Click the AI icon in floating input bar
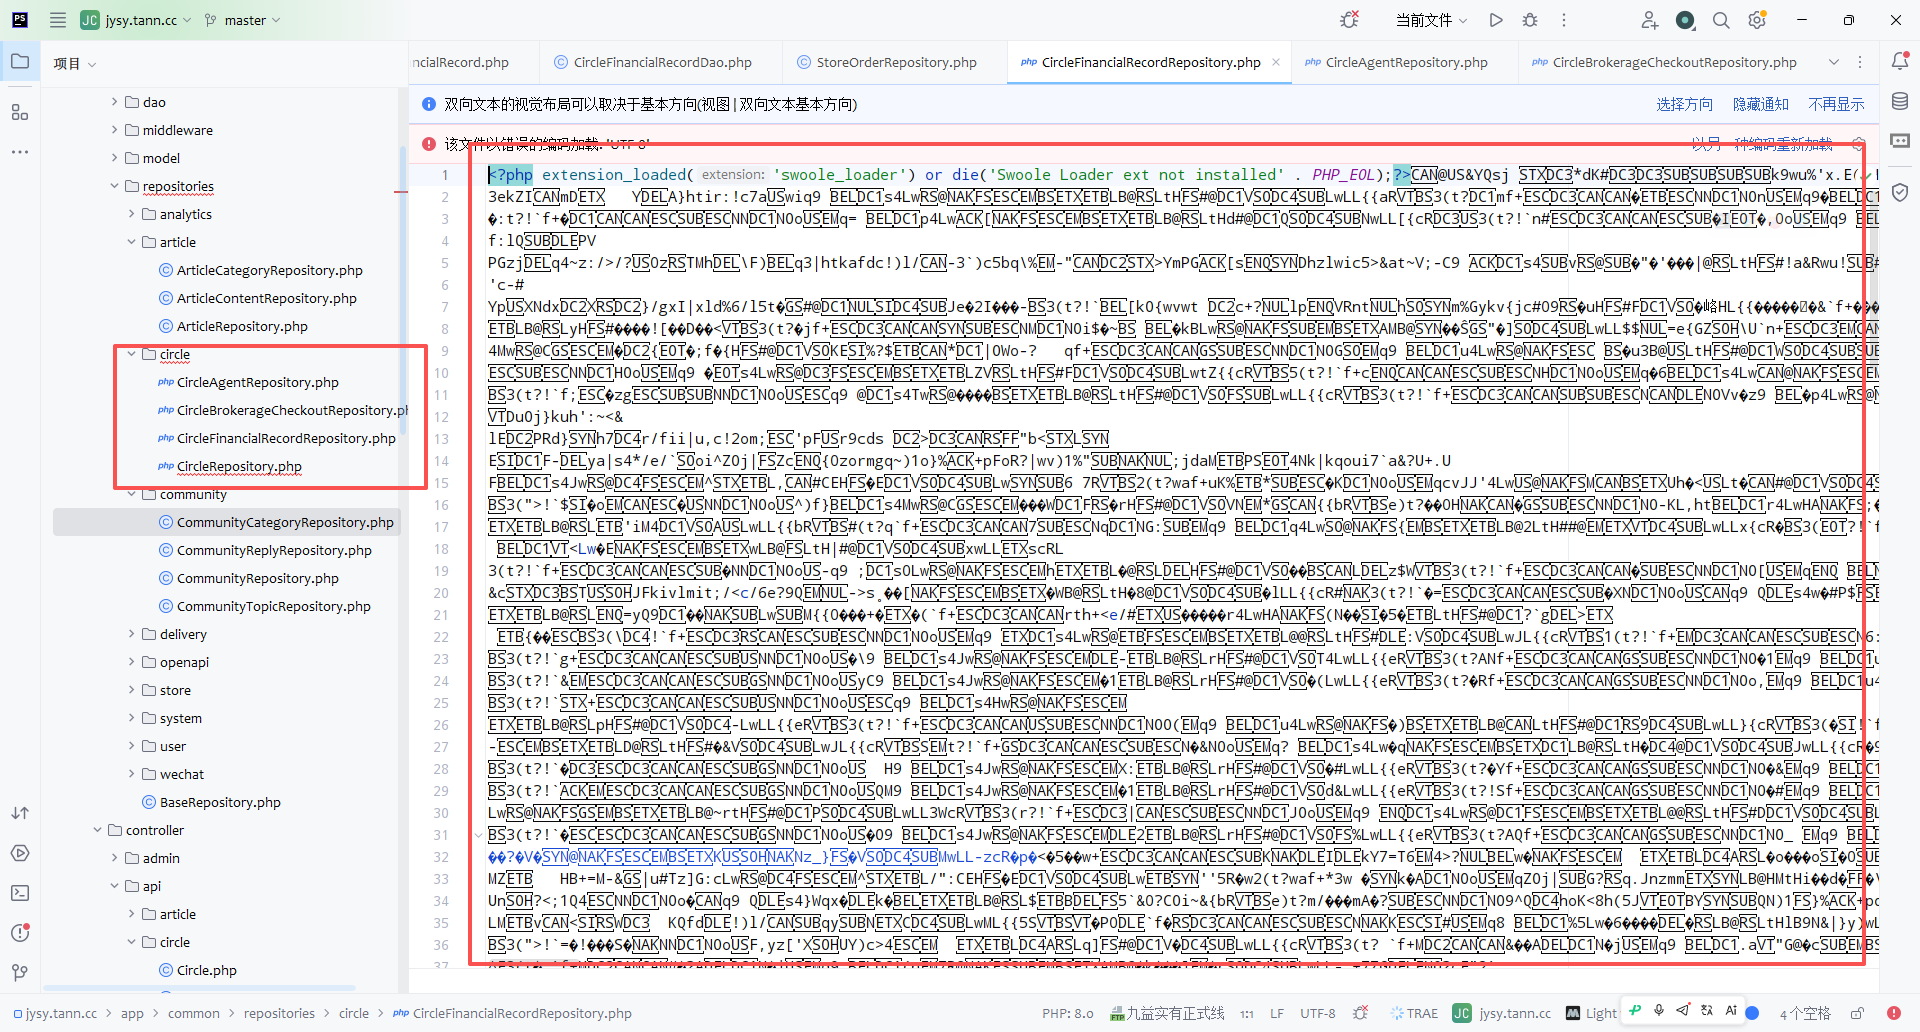 pyautogui.click(x=1731, y=1011)
